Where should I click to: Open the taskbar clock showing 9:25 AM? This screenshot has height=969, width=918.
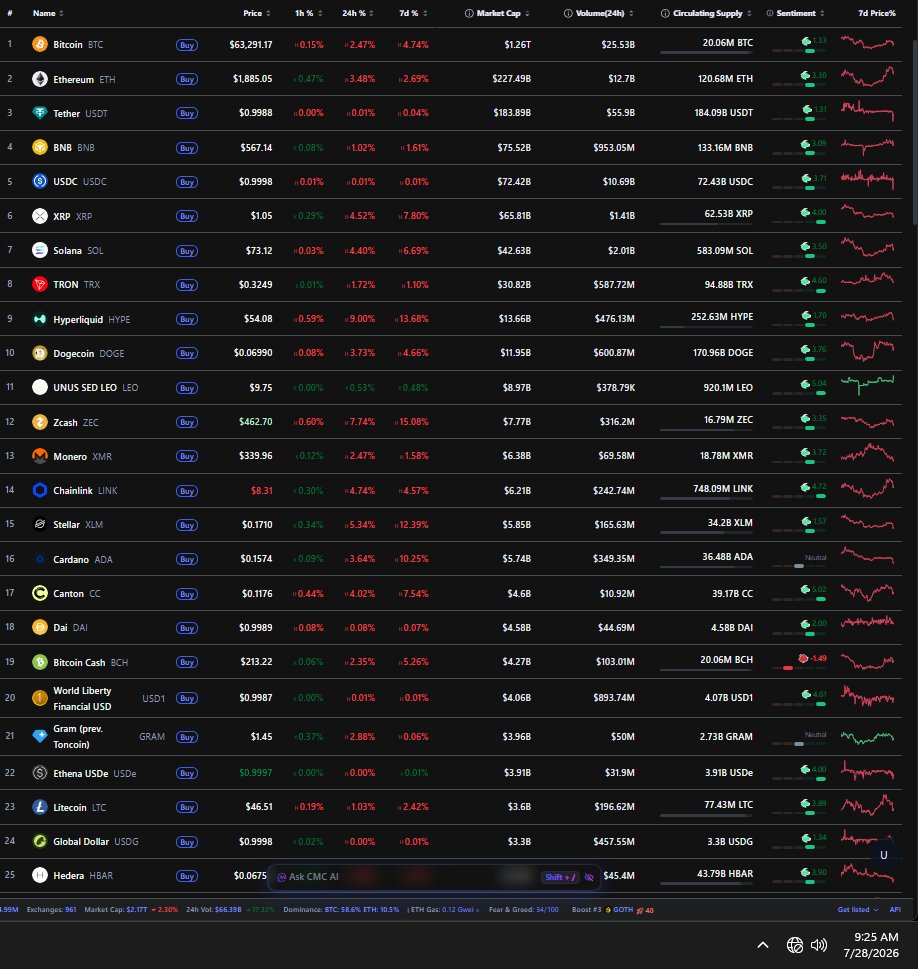coord(871,945)
